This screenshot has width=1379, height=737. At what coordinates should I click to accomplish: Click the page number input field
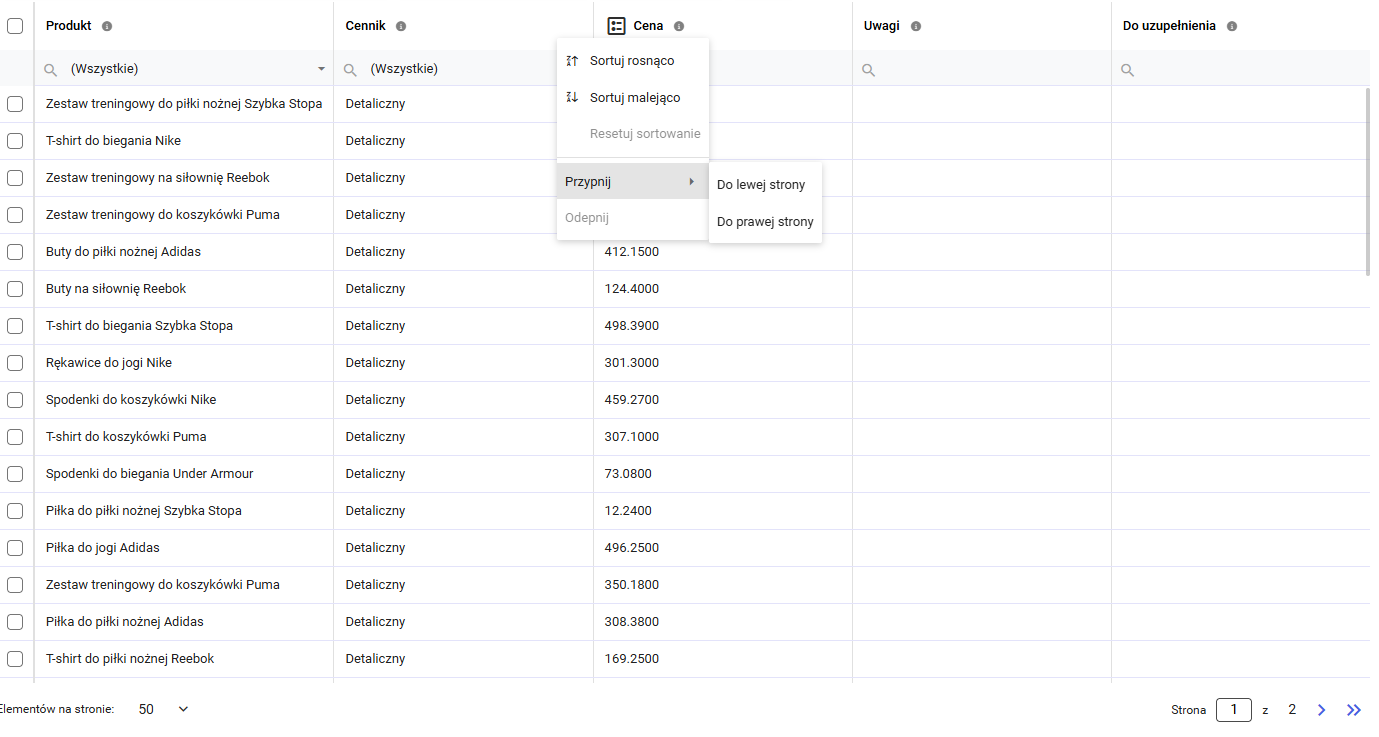(1233, 710)
